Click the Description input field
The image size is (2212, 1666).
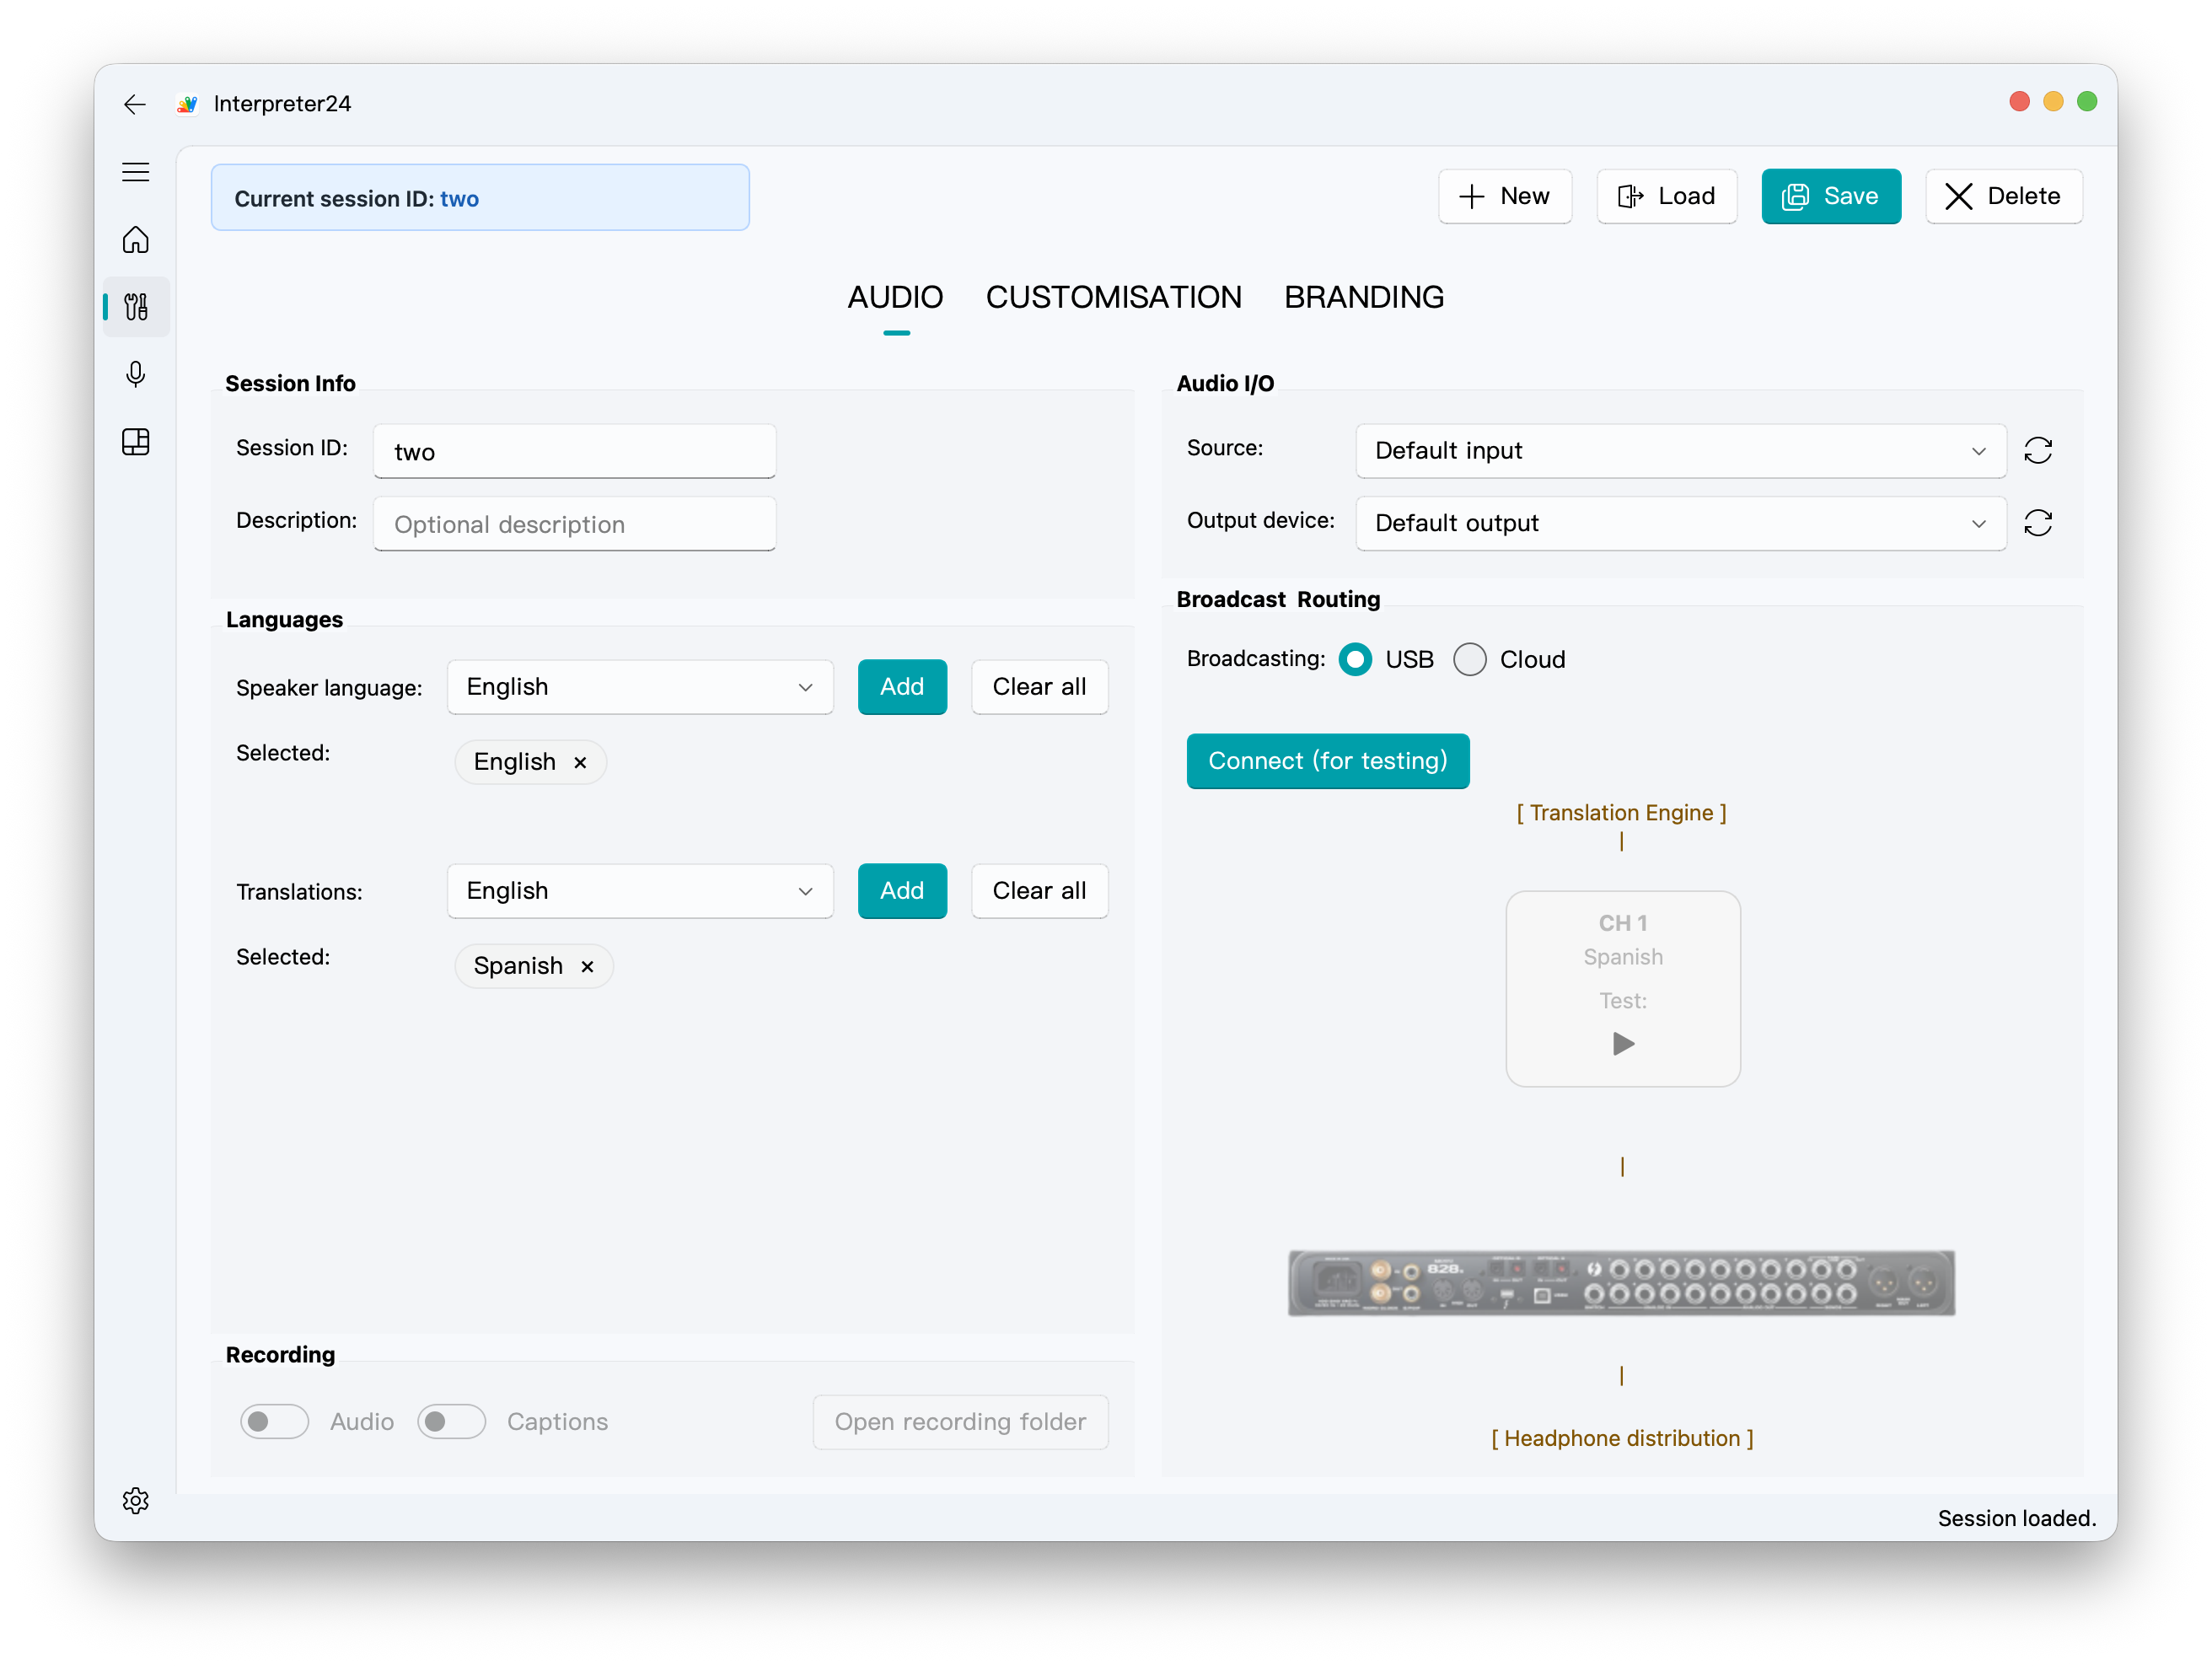pos(574,524)
